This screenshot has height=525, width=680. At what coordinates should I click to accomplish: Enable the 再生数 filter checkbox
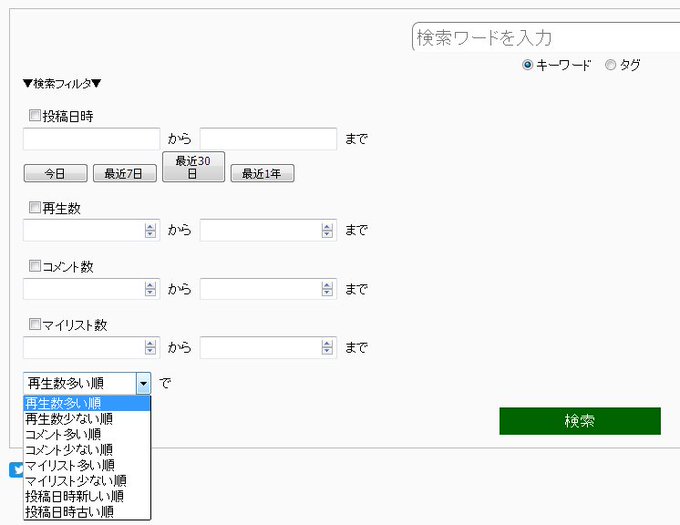point(35,207)
